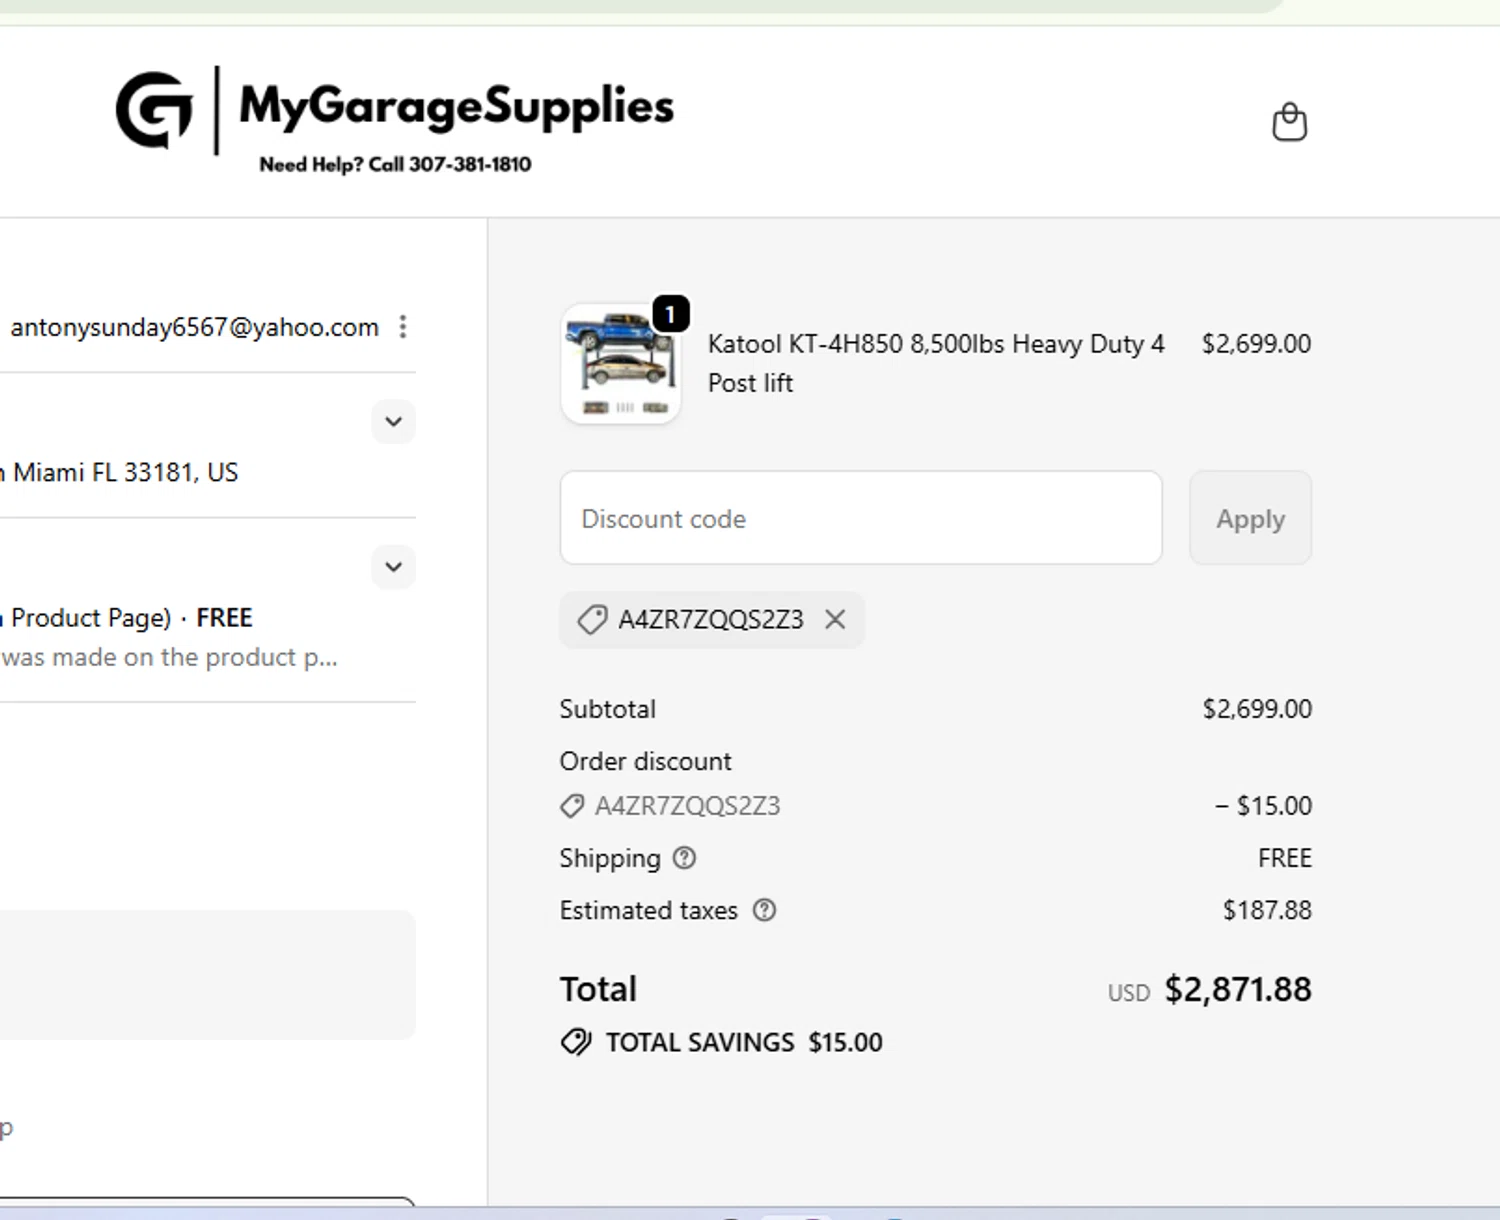Click the Katool 4 Post lift thumbnail

pyautogui.click(x=621, y=364)
